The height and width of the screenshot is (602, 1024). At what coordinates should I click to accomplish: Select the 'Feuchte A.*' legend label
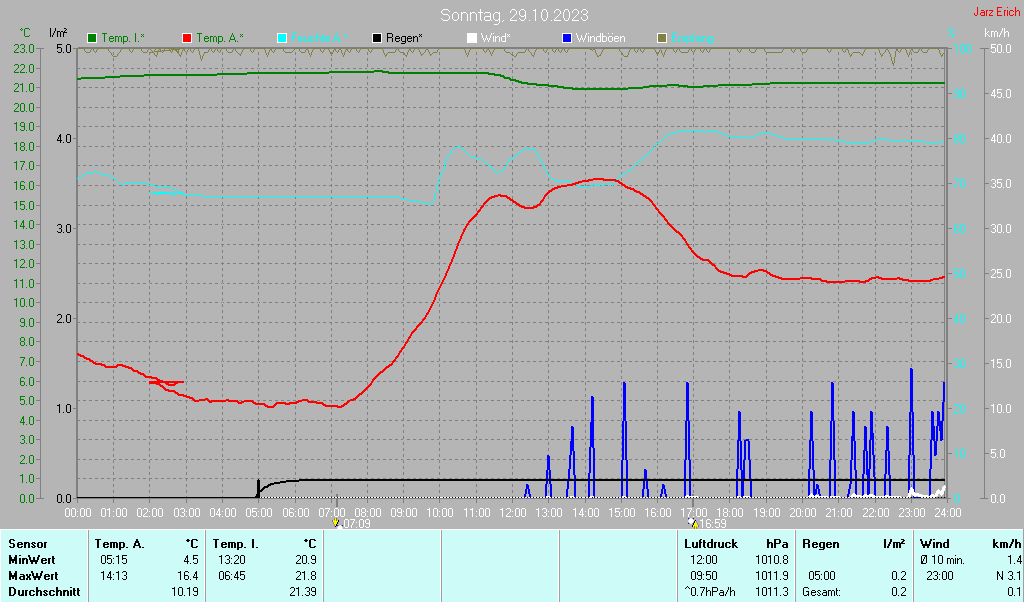[319, 39]
